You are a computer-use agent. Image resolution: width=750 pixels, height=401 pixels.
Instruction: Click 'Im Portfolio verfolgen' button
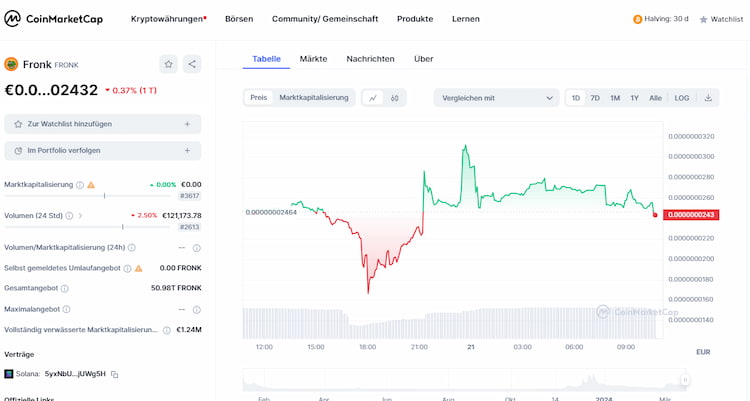pos(103,151)
